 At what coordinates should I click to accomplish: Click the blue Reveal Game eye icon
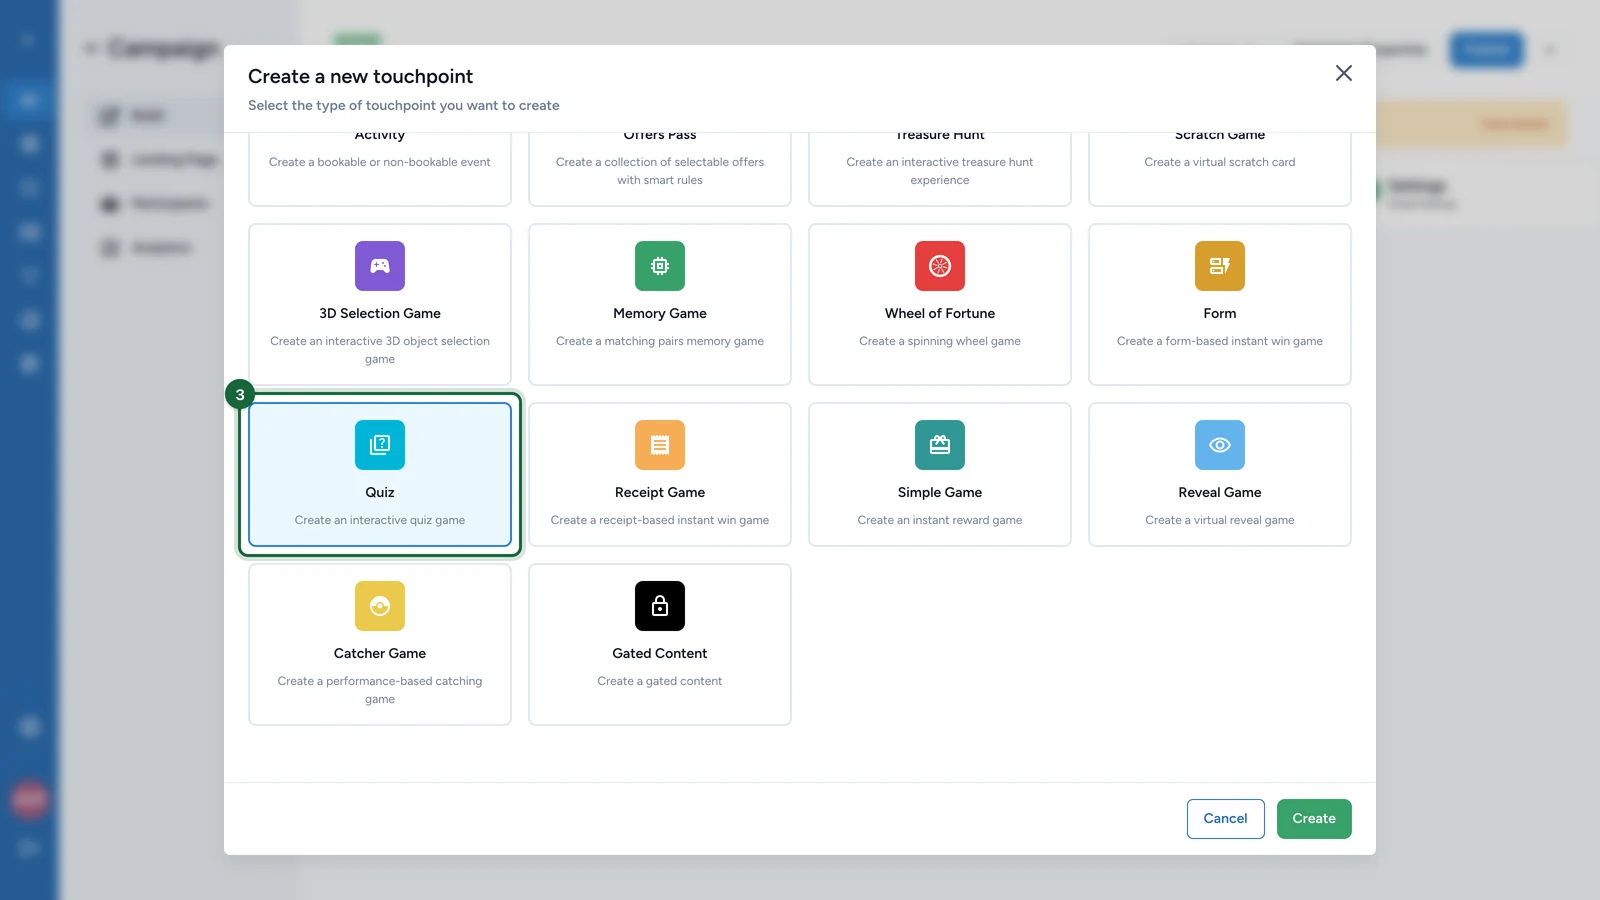coord(1220,445)
